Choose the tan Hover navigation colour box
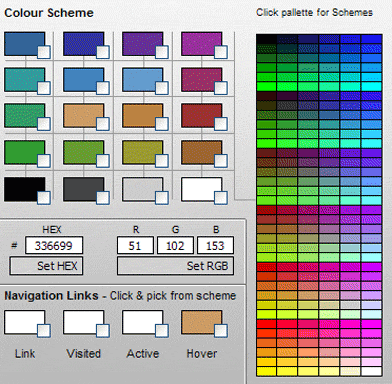392x384 pixels. point(202,322)
